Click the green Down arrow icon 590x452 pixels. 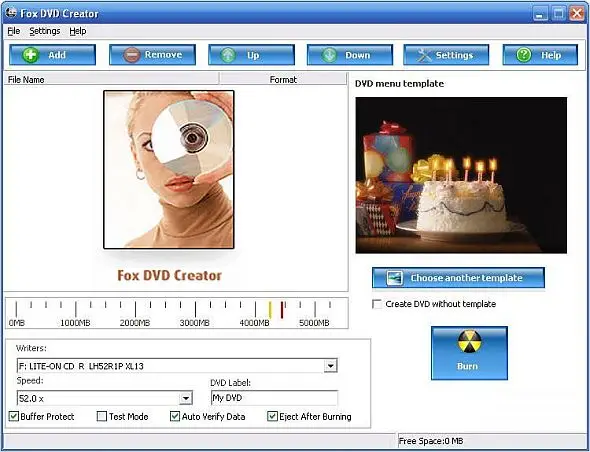(329, 55)
